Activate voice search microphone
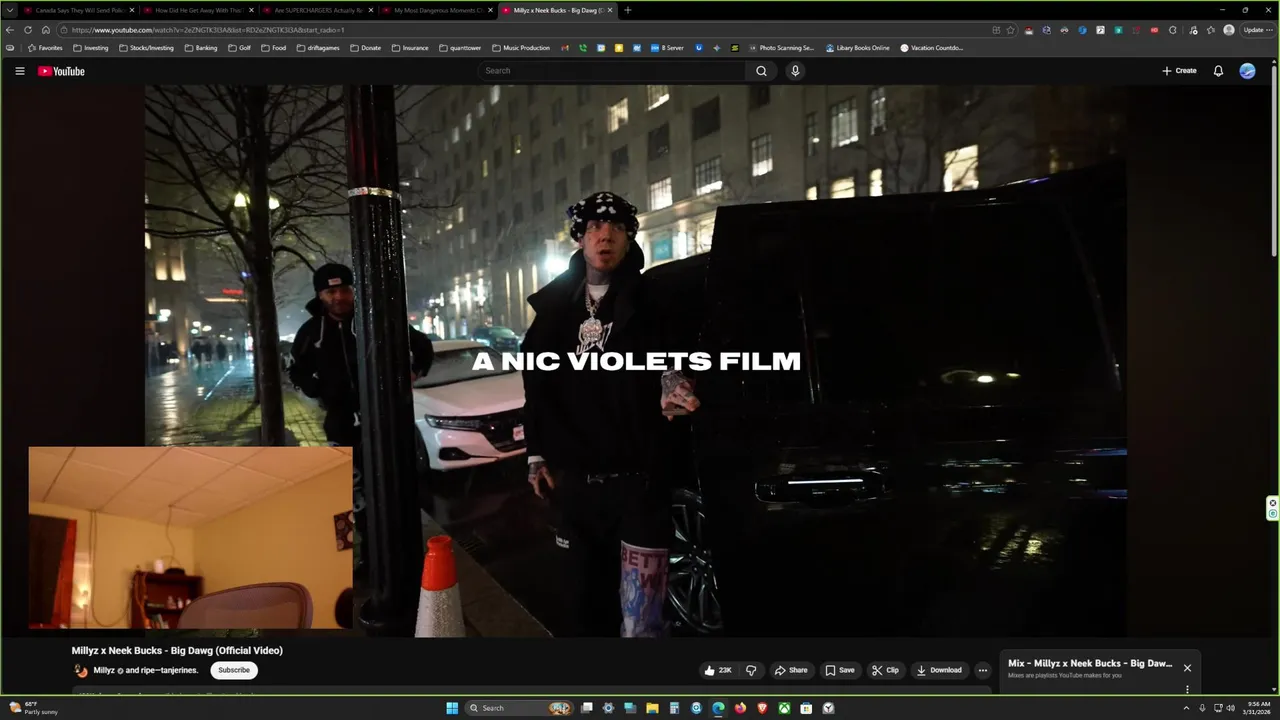 795,71
